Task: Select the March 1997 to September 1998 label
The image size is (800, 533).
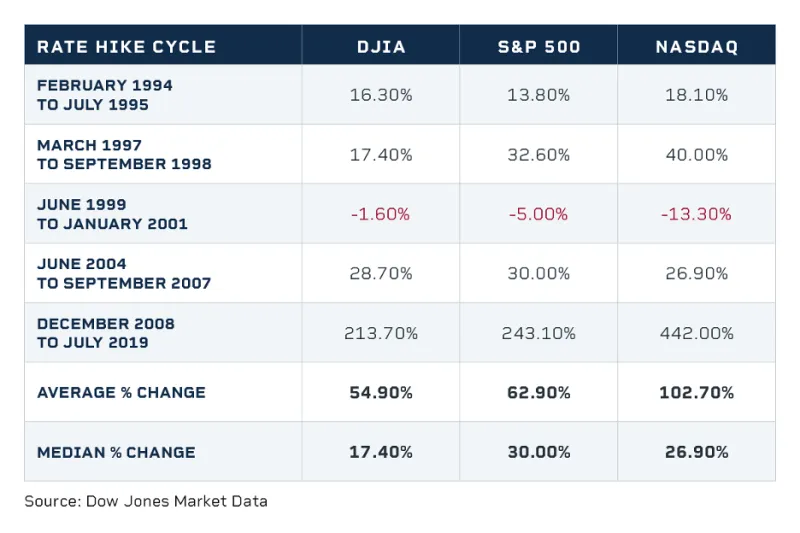Action: pos(124,155)
